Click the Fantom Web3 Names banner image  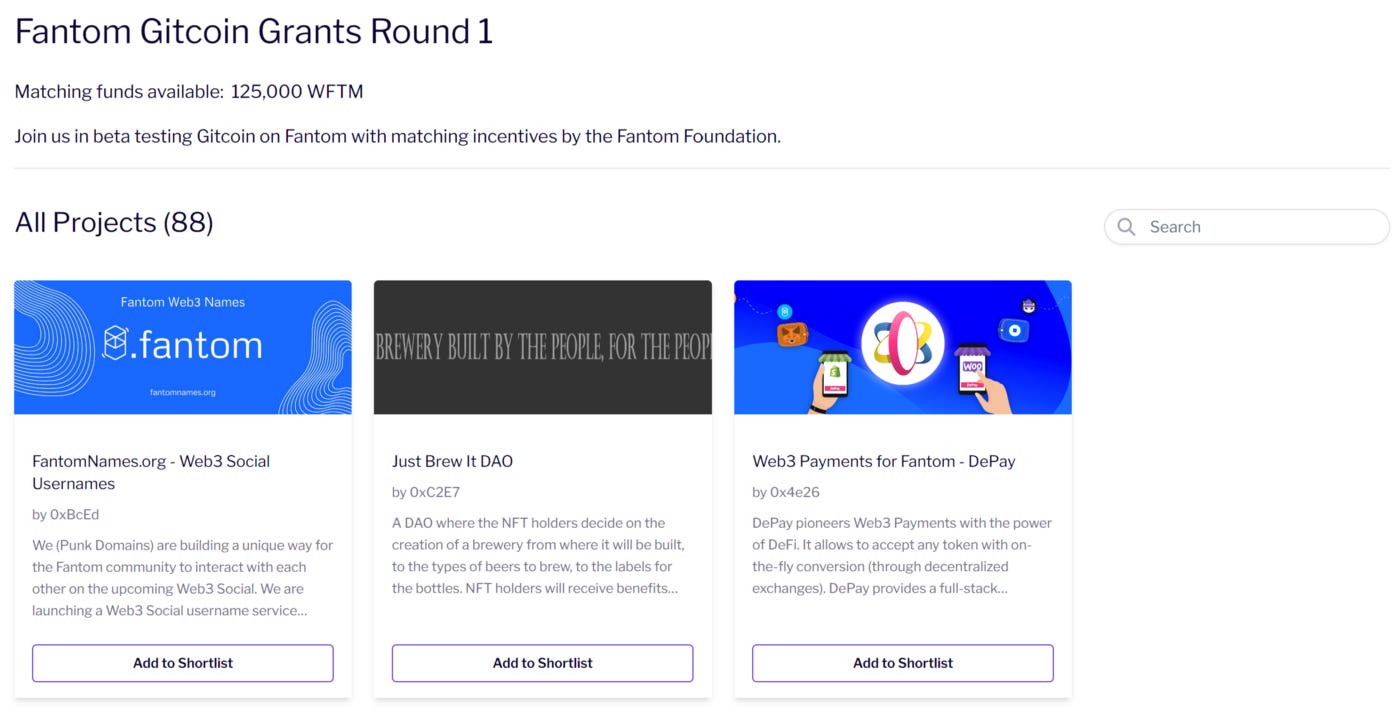point(182,347)
